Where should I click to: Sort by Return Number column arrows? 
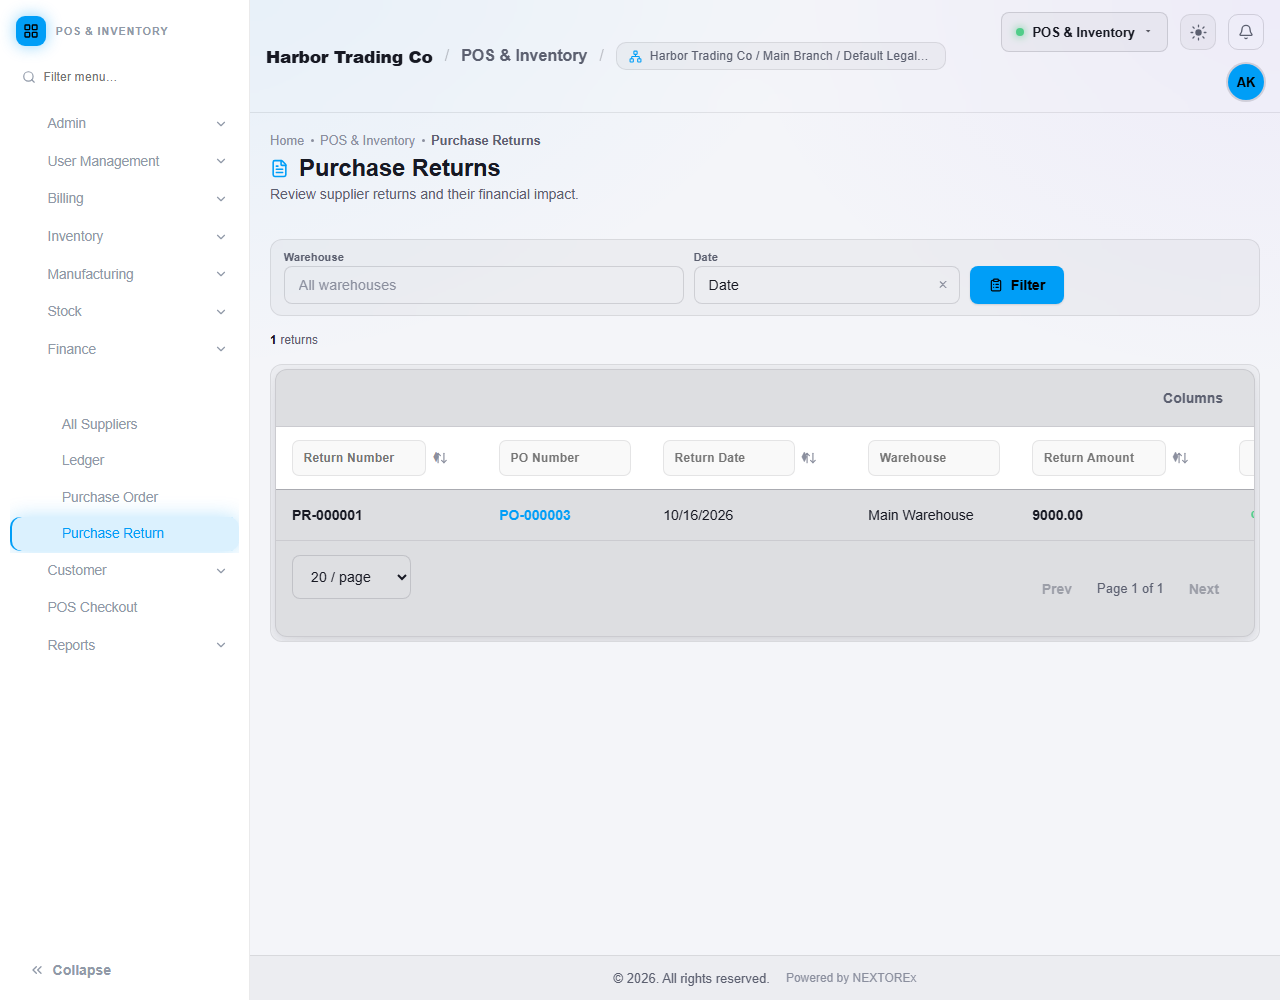[440, 458]
